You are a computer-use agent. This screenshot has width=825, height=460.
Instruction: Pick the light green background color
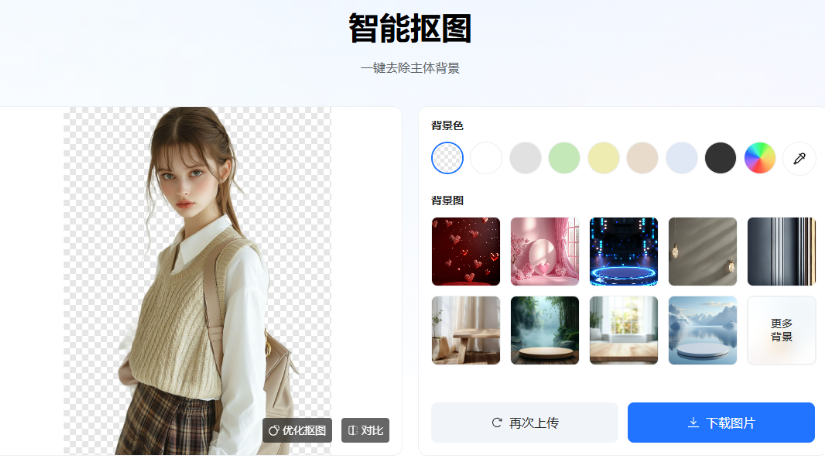[564, 158]
